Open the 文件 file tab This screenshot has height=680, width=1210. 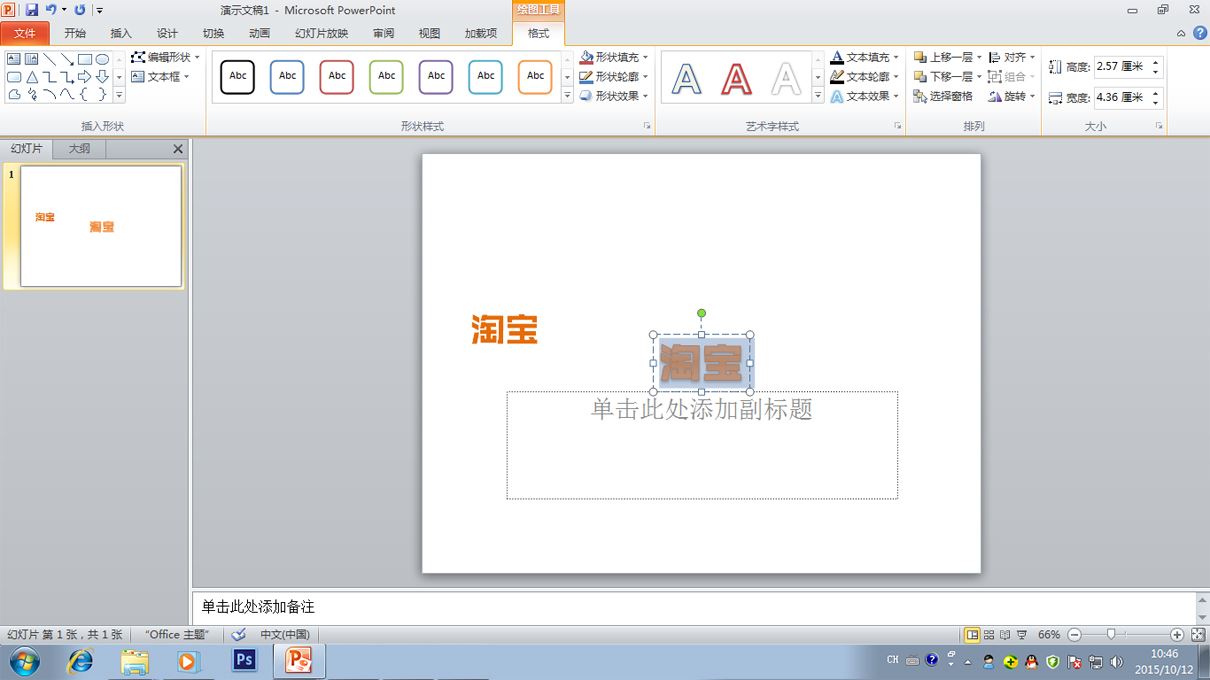coord(24,33)
